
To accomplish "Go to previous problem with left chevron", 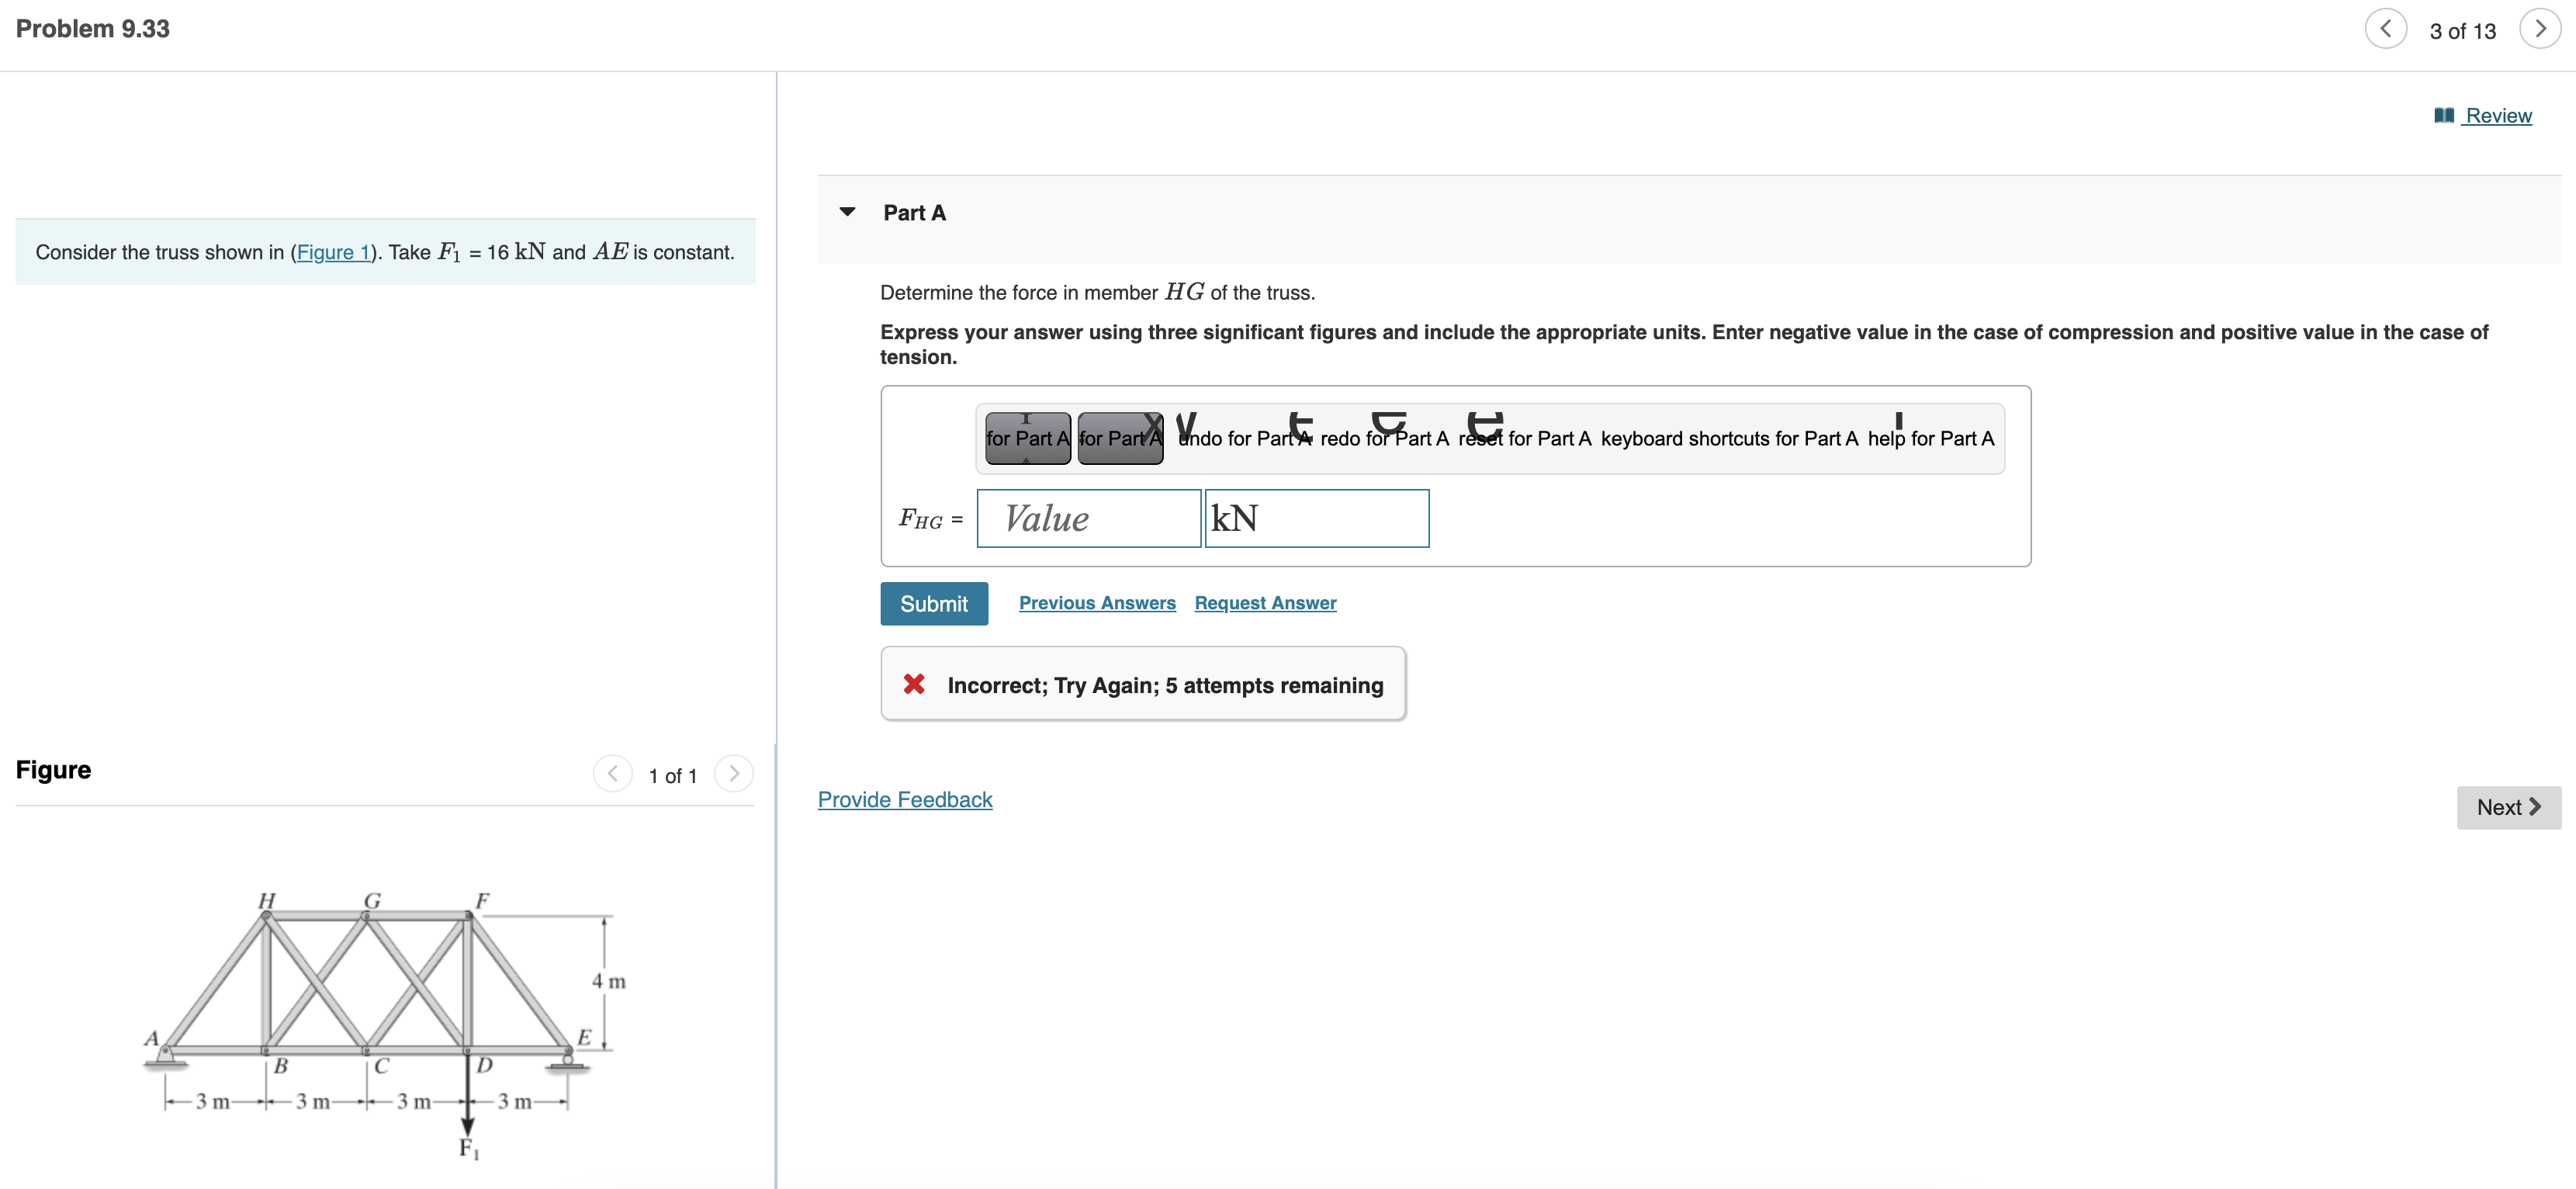I will (x=2387, y=29).
